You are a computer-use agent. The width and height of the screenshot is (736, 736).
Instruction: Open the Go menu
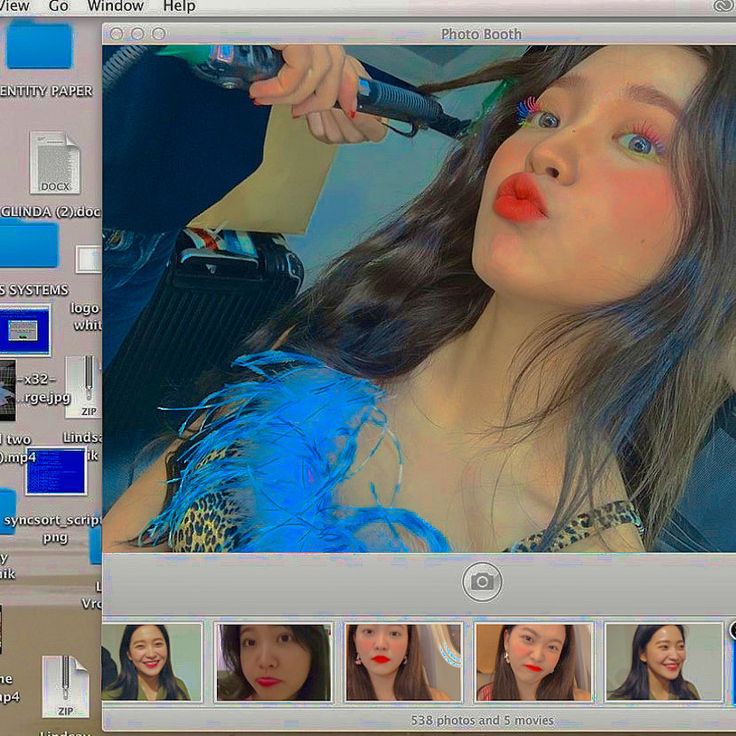pos(58,6)
